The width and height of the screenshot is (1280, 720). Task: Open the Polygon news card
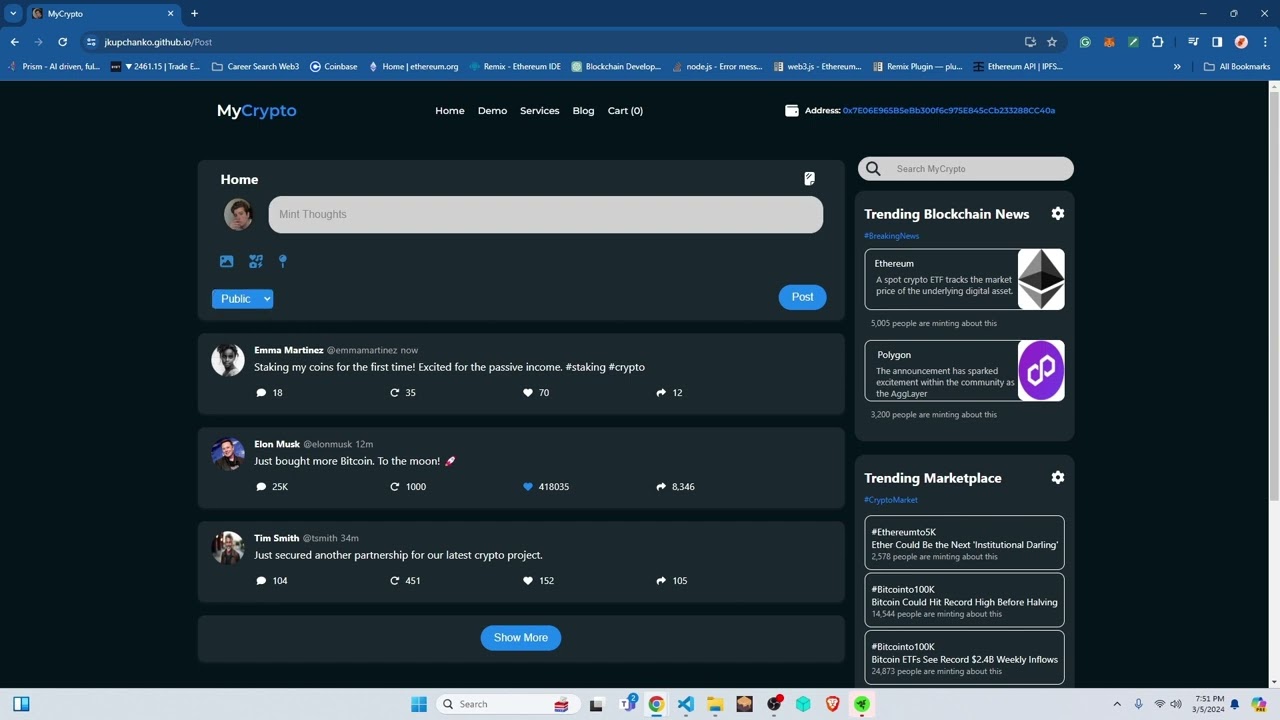(x=965, y=370)
